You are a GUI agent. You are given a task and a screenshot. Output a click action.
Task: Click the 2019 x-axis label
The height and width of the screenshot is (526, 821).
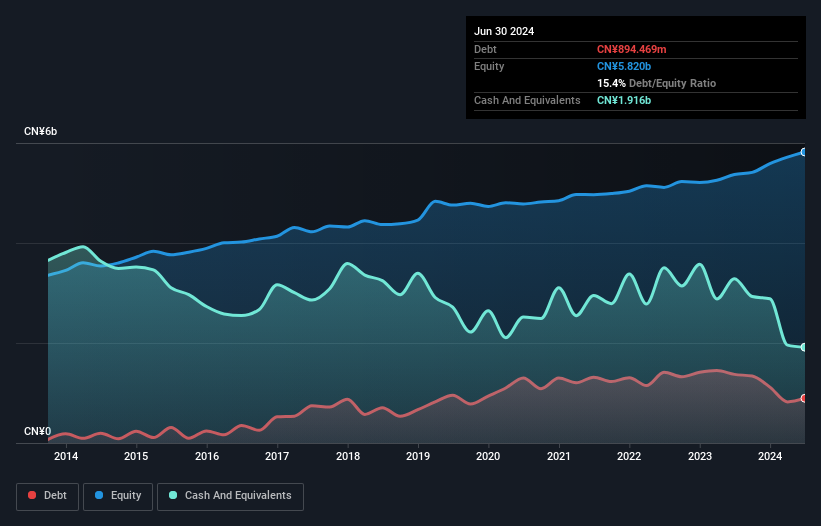coord(418,456)
